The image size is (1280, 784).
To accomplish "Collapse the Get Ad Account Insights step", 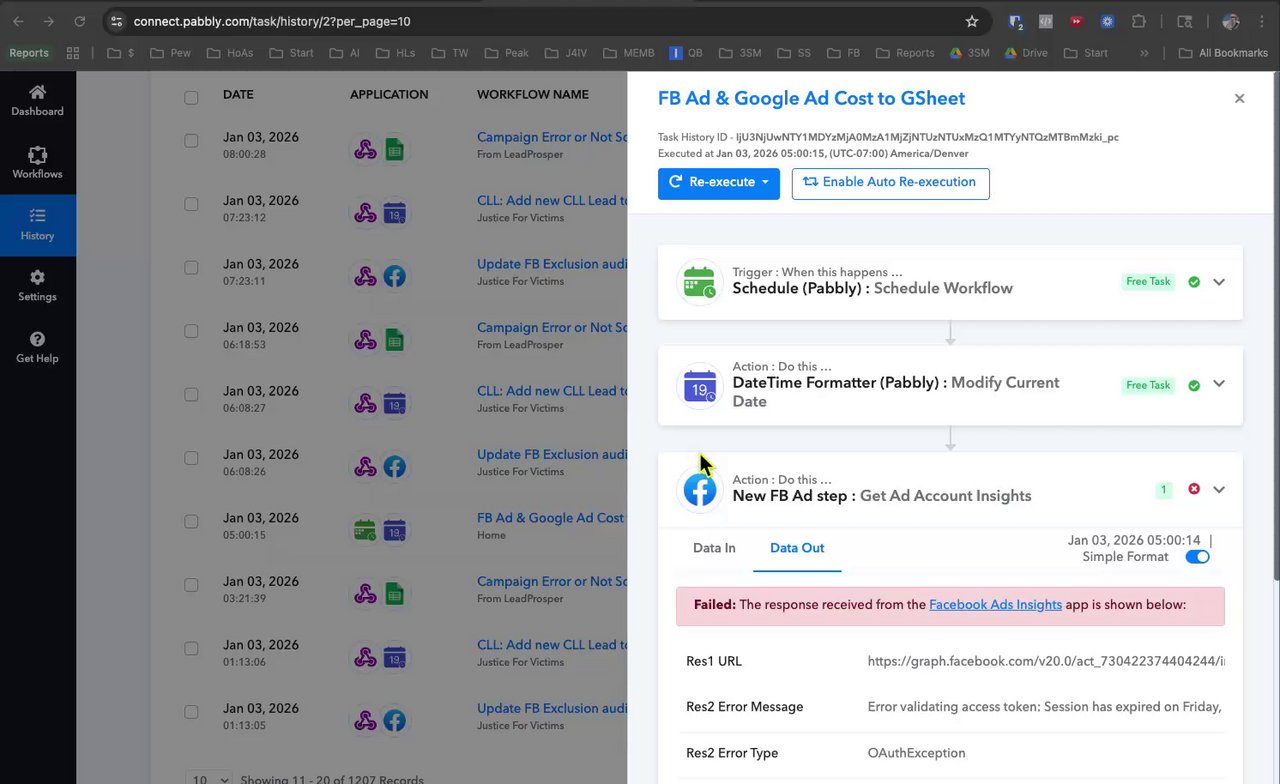I will coord(1219,490).
